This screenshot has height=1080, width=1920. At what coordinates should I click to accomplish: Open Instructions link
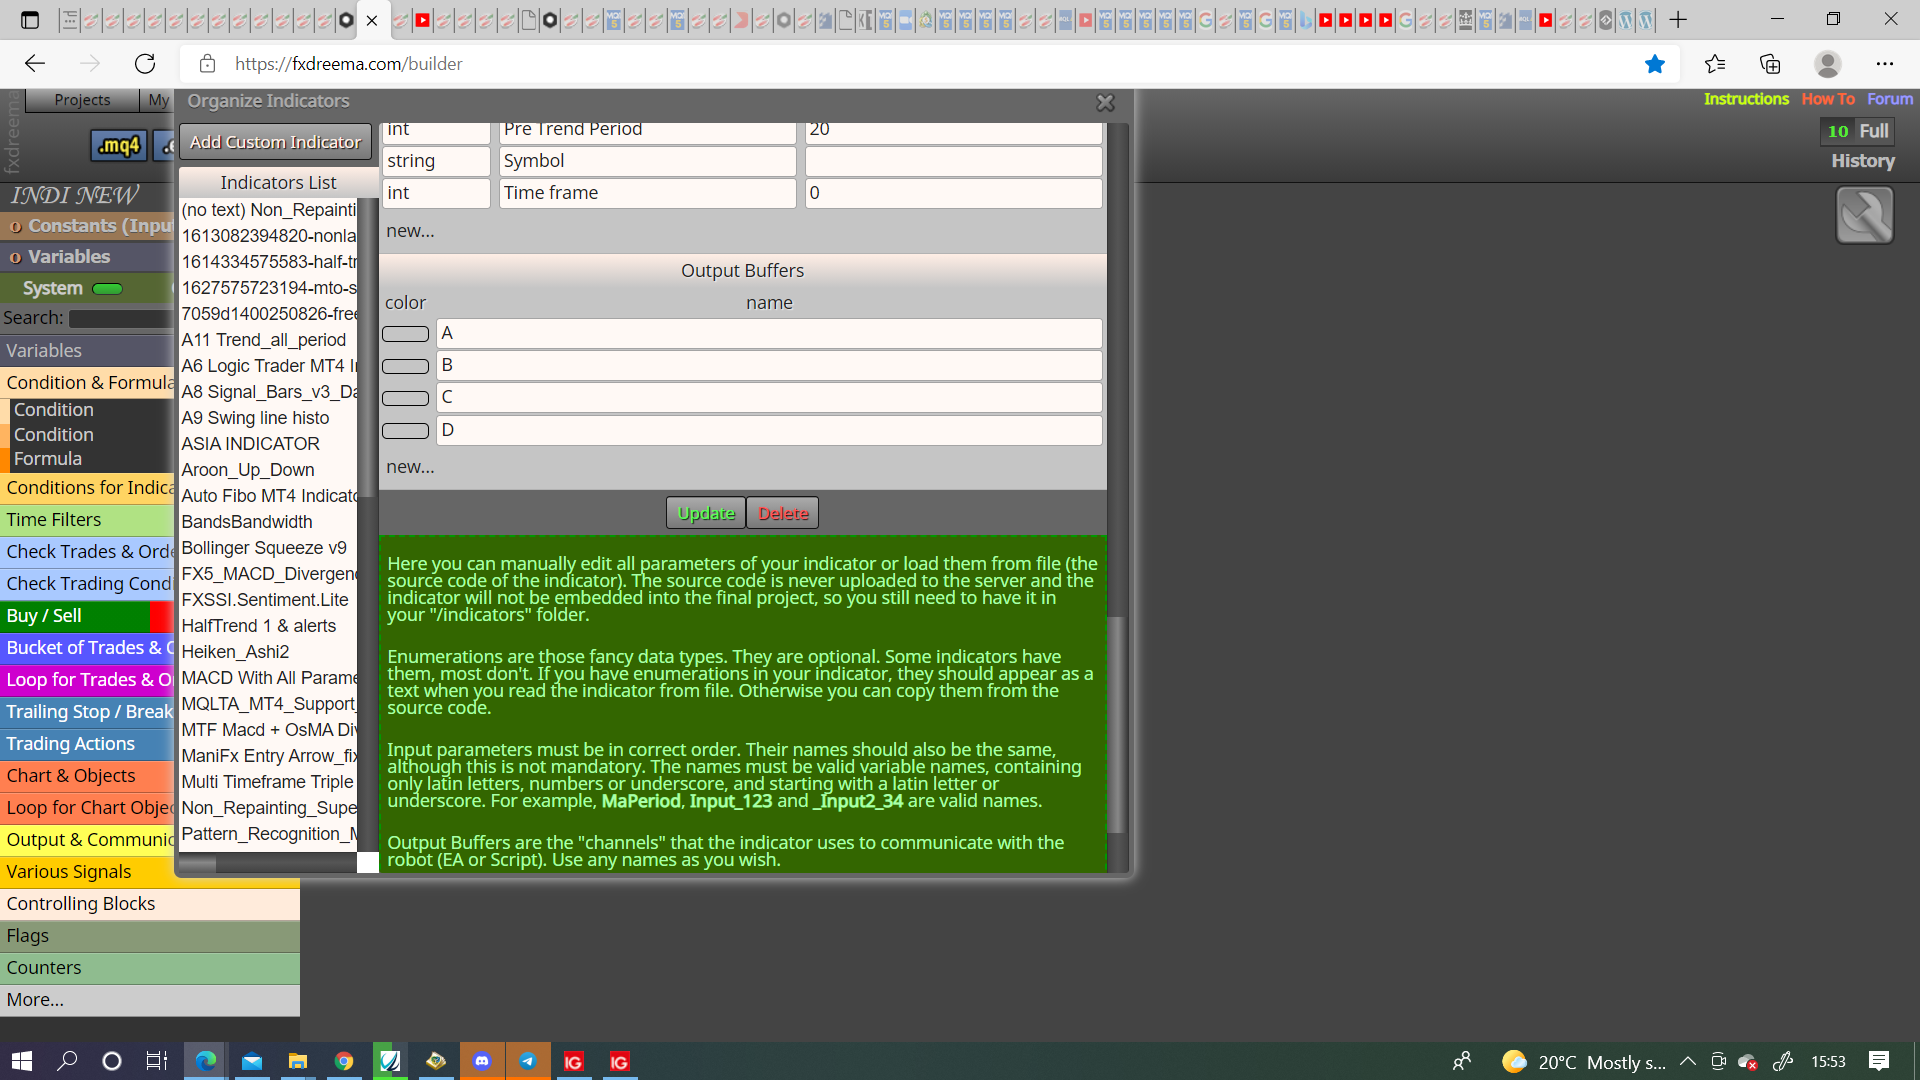click(1746, 99)
